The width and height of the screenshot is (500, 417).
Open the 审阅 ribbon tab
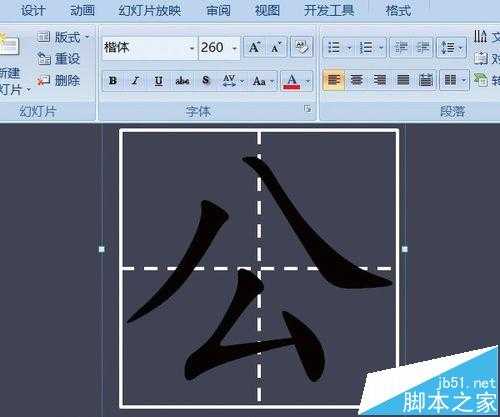click(218, 10)
